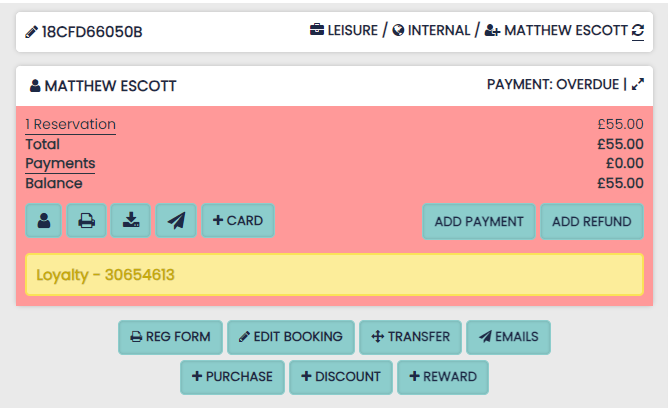Click the pencil icon beside booking reference

click(x=32, y=32)
